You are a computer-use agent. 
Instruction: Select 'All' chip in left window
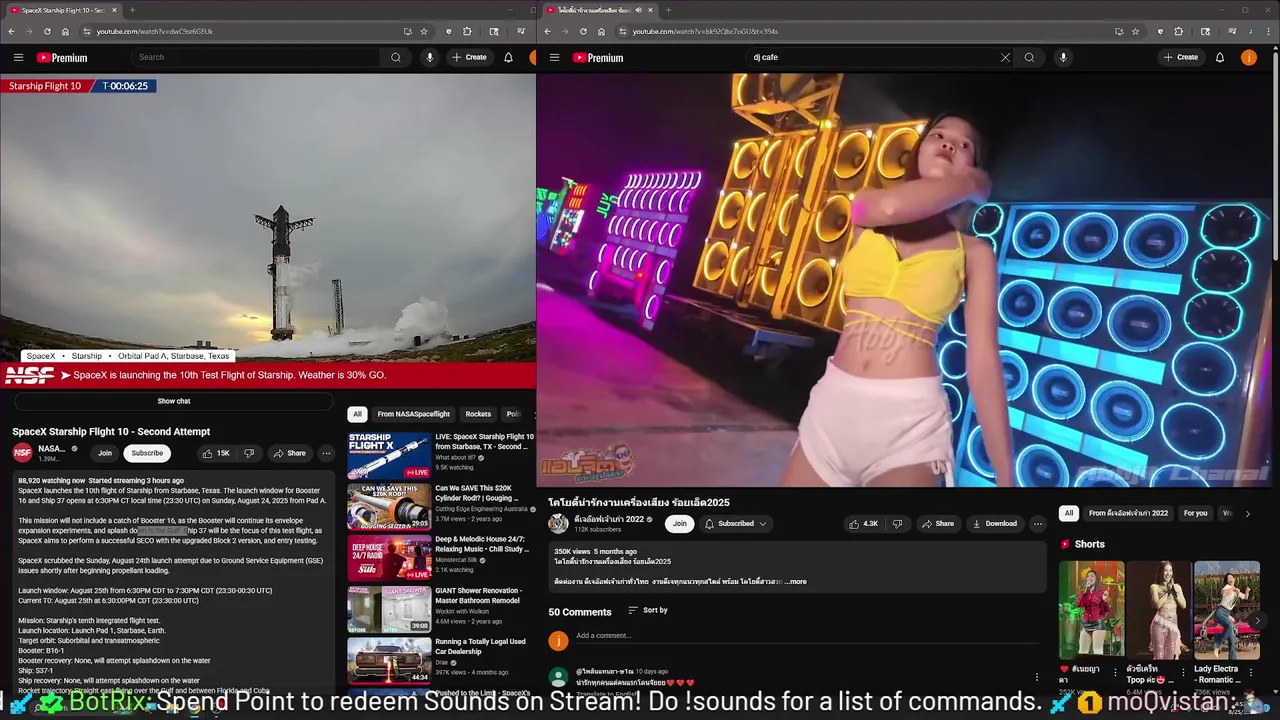pyautogui.click(x=357, y=414)
